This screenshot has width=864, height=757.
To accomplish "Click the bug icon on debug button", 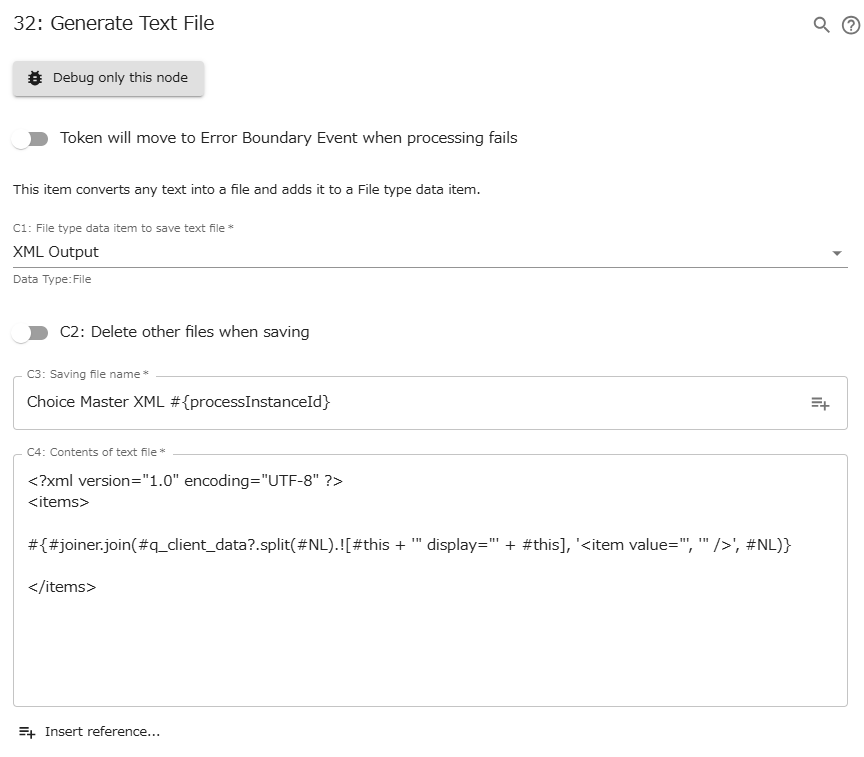I will tap(35, 78).
